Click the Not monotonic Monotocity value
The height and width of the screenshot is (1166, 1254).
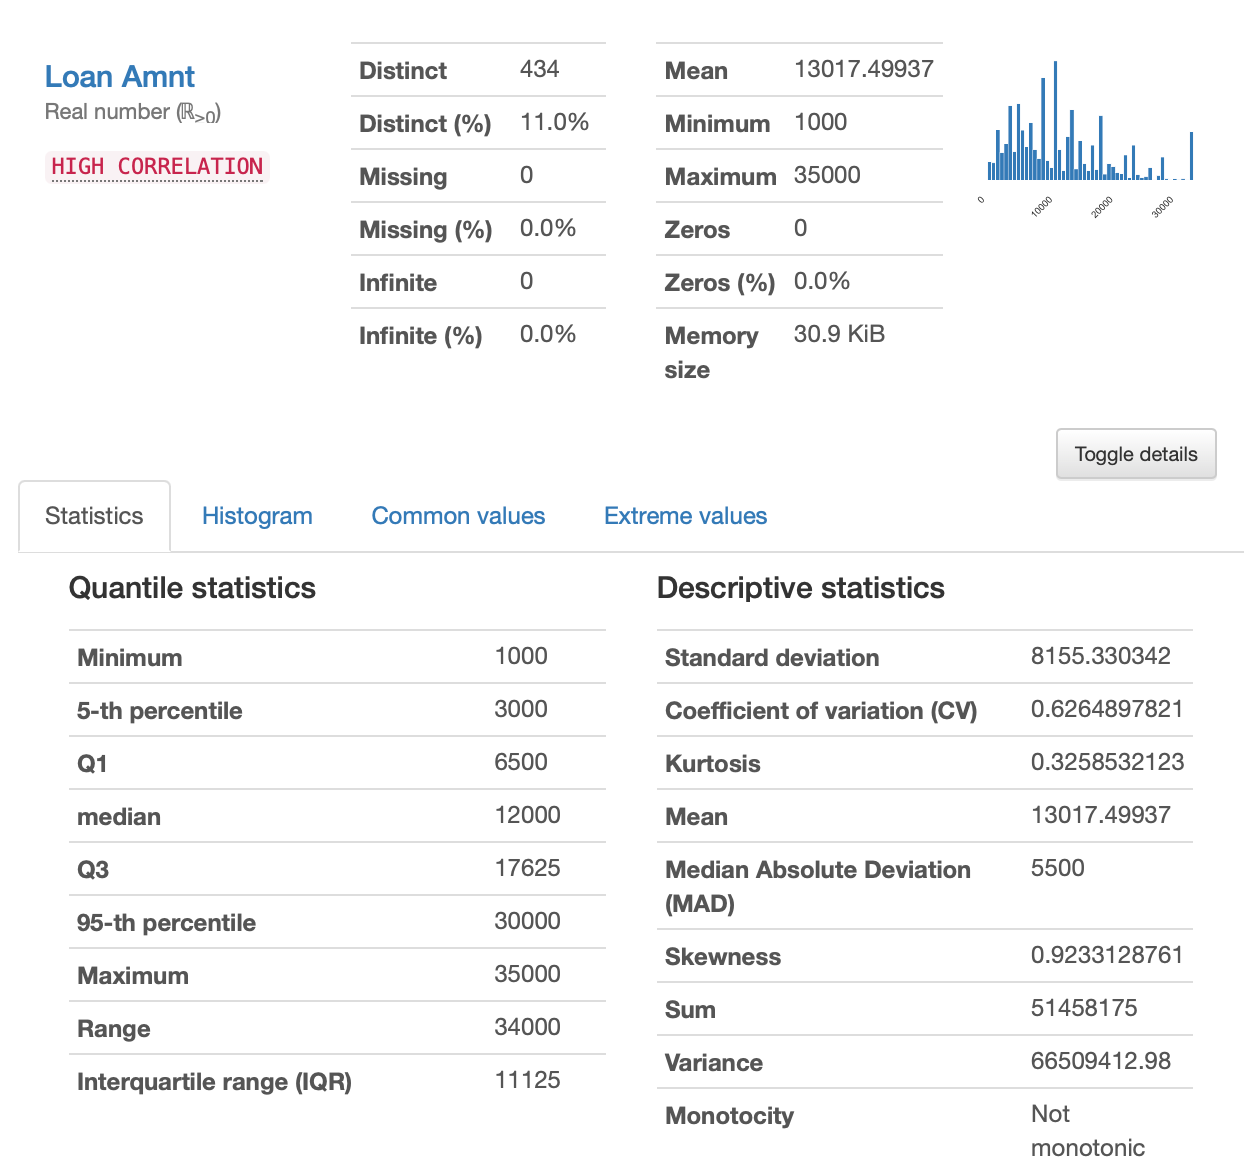tap(1087, 1130)
